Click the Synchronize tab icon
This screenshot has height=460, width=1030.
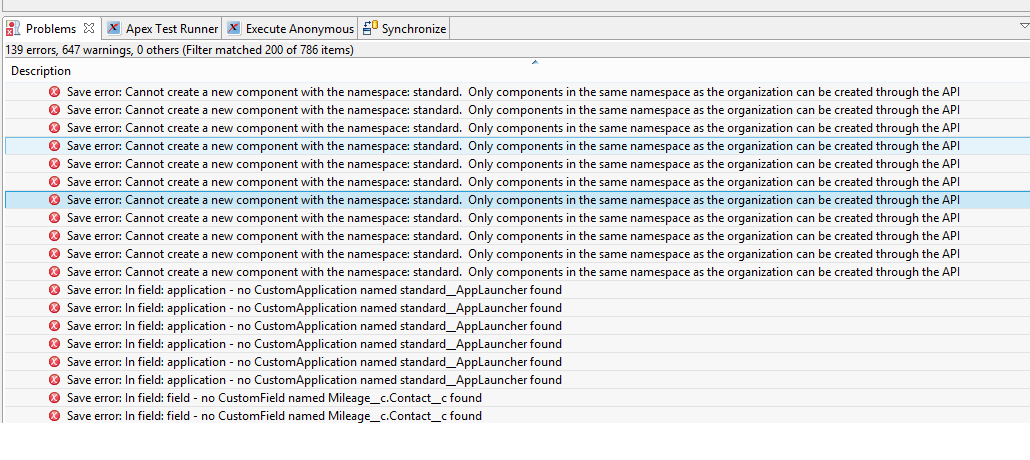click(370, 29)
